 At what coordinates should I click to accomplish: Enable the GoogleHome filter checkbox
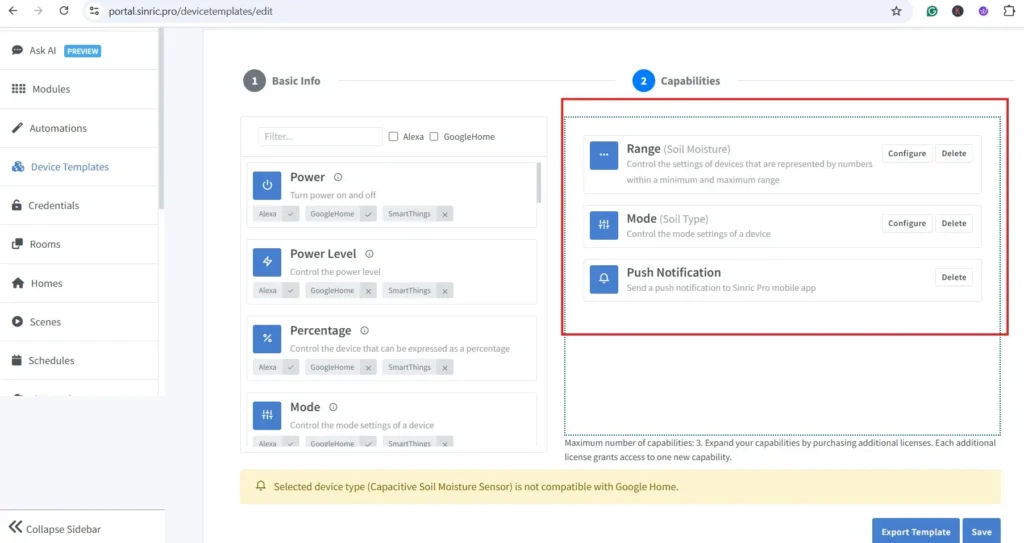click(434, 137)
